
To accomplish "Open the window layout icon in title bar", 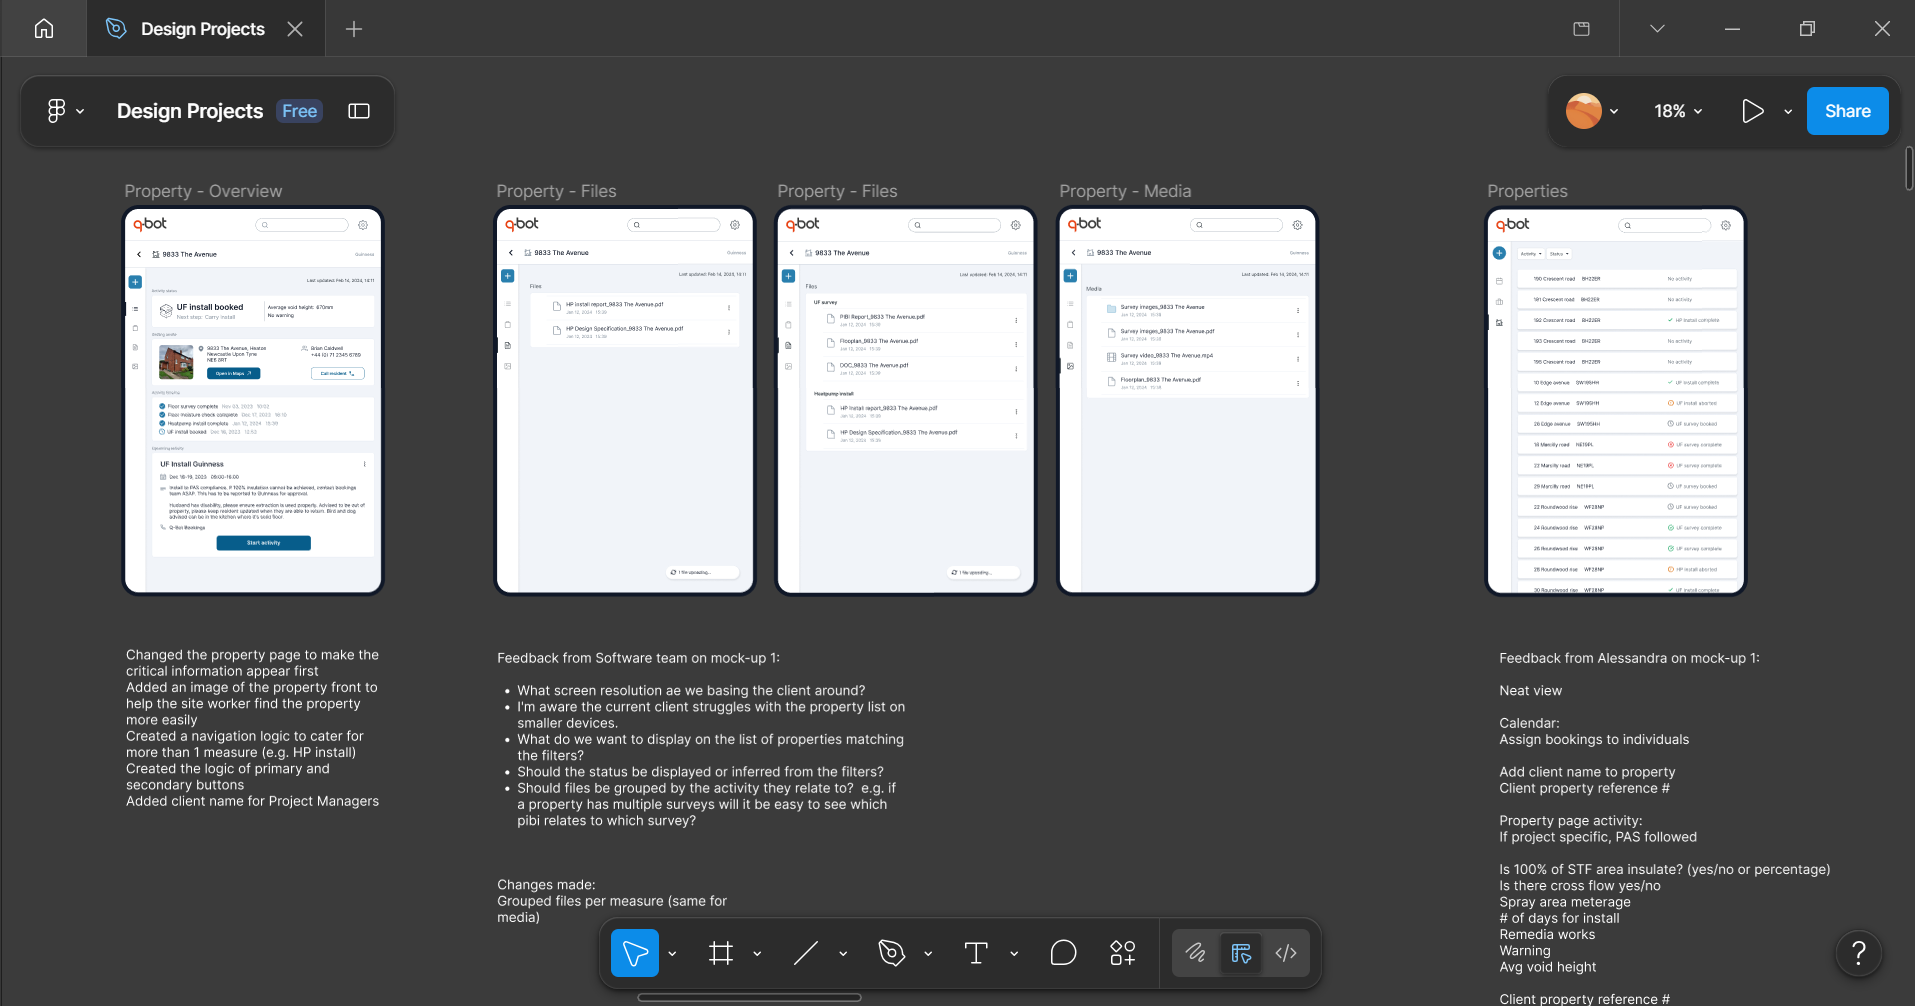I will pyautogui.click(x=1581, y=29).
